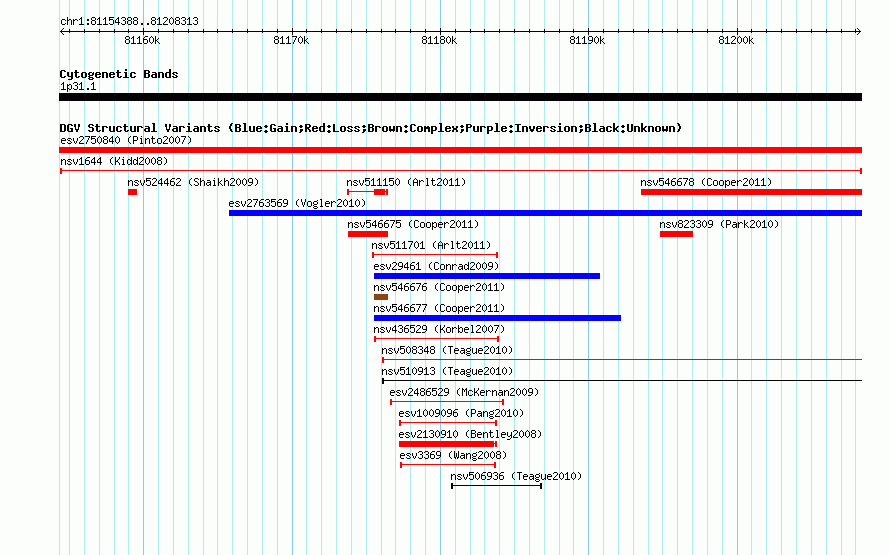The image size is (890, 555).
Task: Click the nsv546677 blue gain bar
Action: click(x=497, y=318)
